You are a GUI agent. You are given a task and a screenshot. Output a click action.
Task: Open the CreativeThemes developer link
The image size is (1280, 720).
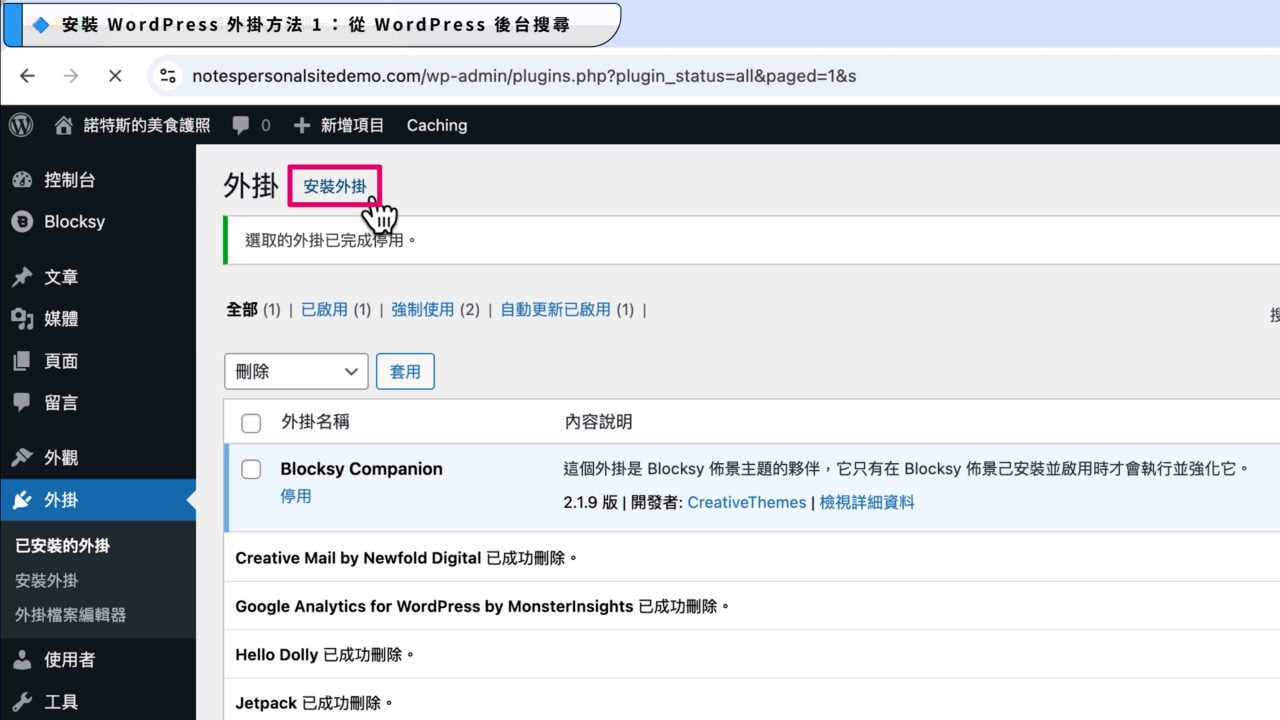coord(746,502)
